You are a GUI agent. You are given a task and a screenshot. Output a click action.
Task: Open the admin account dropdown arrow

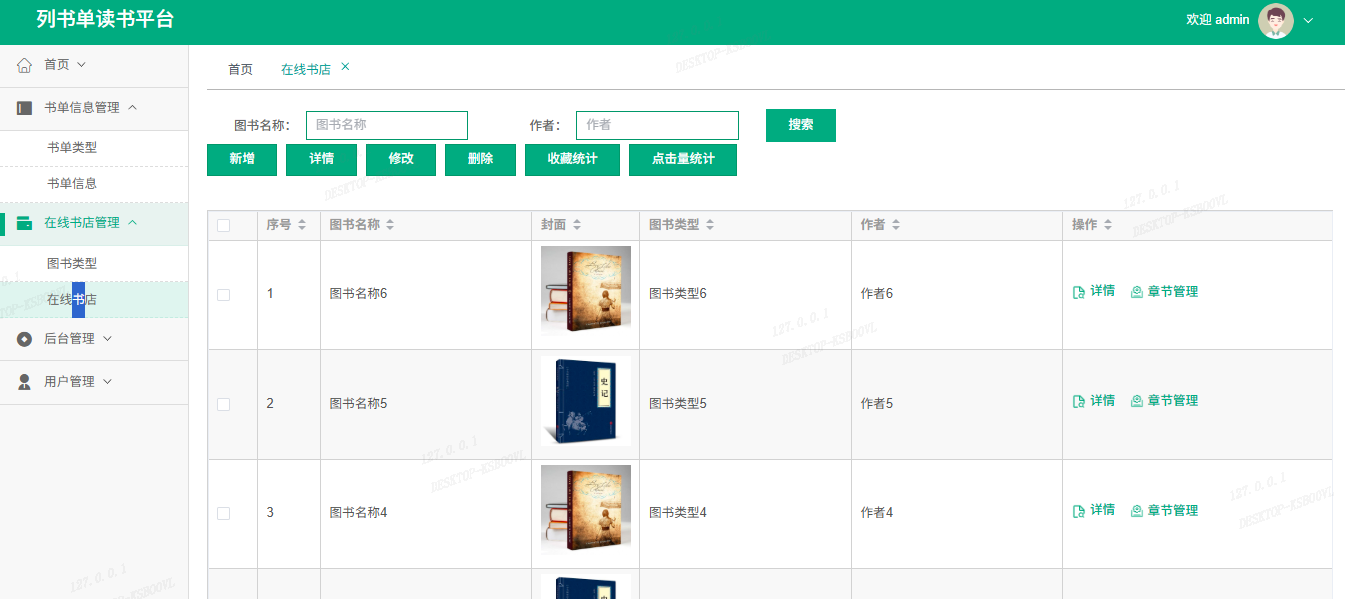coord(1308,21)
